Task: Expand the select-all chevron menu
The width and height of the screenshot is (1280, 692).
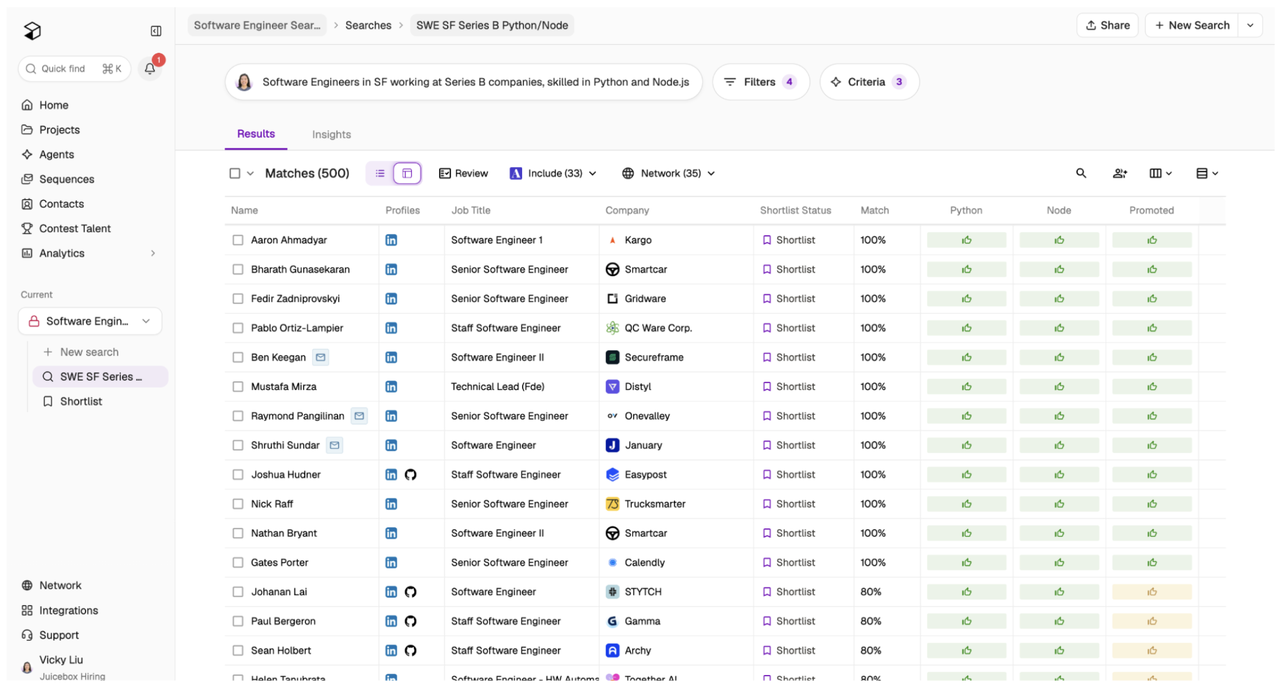Action: [x=250, y=173]
